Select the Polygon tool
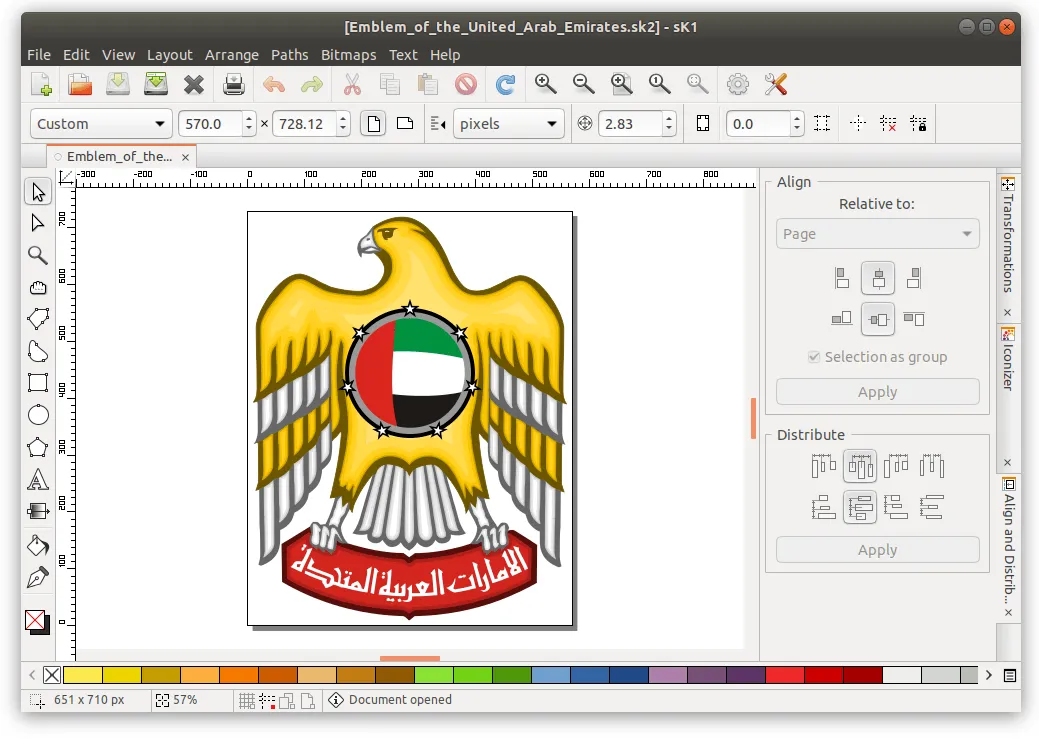Image resolution: width=1039 pixels, height=739 pixels. [37, 447]
